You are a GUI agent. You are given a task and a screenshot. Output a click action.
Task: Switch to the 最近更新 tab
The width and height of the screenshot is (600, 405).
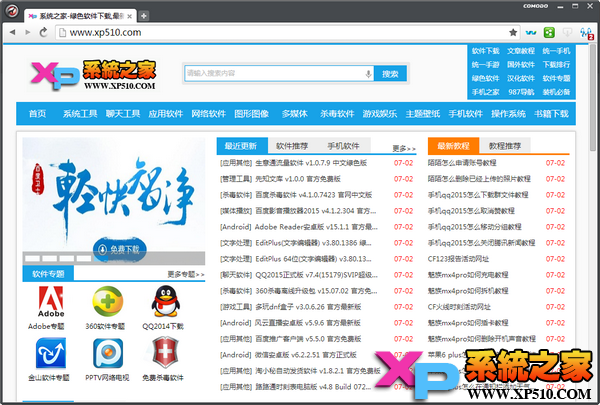241,146
